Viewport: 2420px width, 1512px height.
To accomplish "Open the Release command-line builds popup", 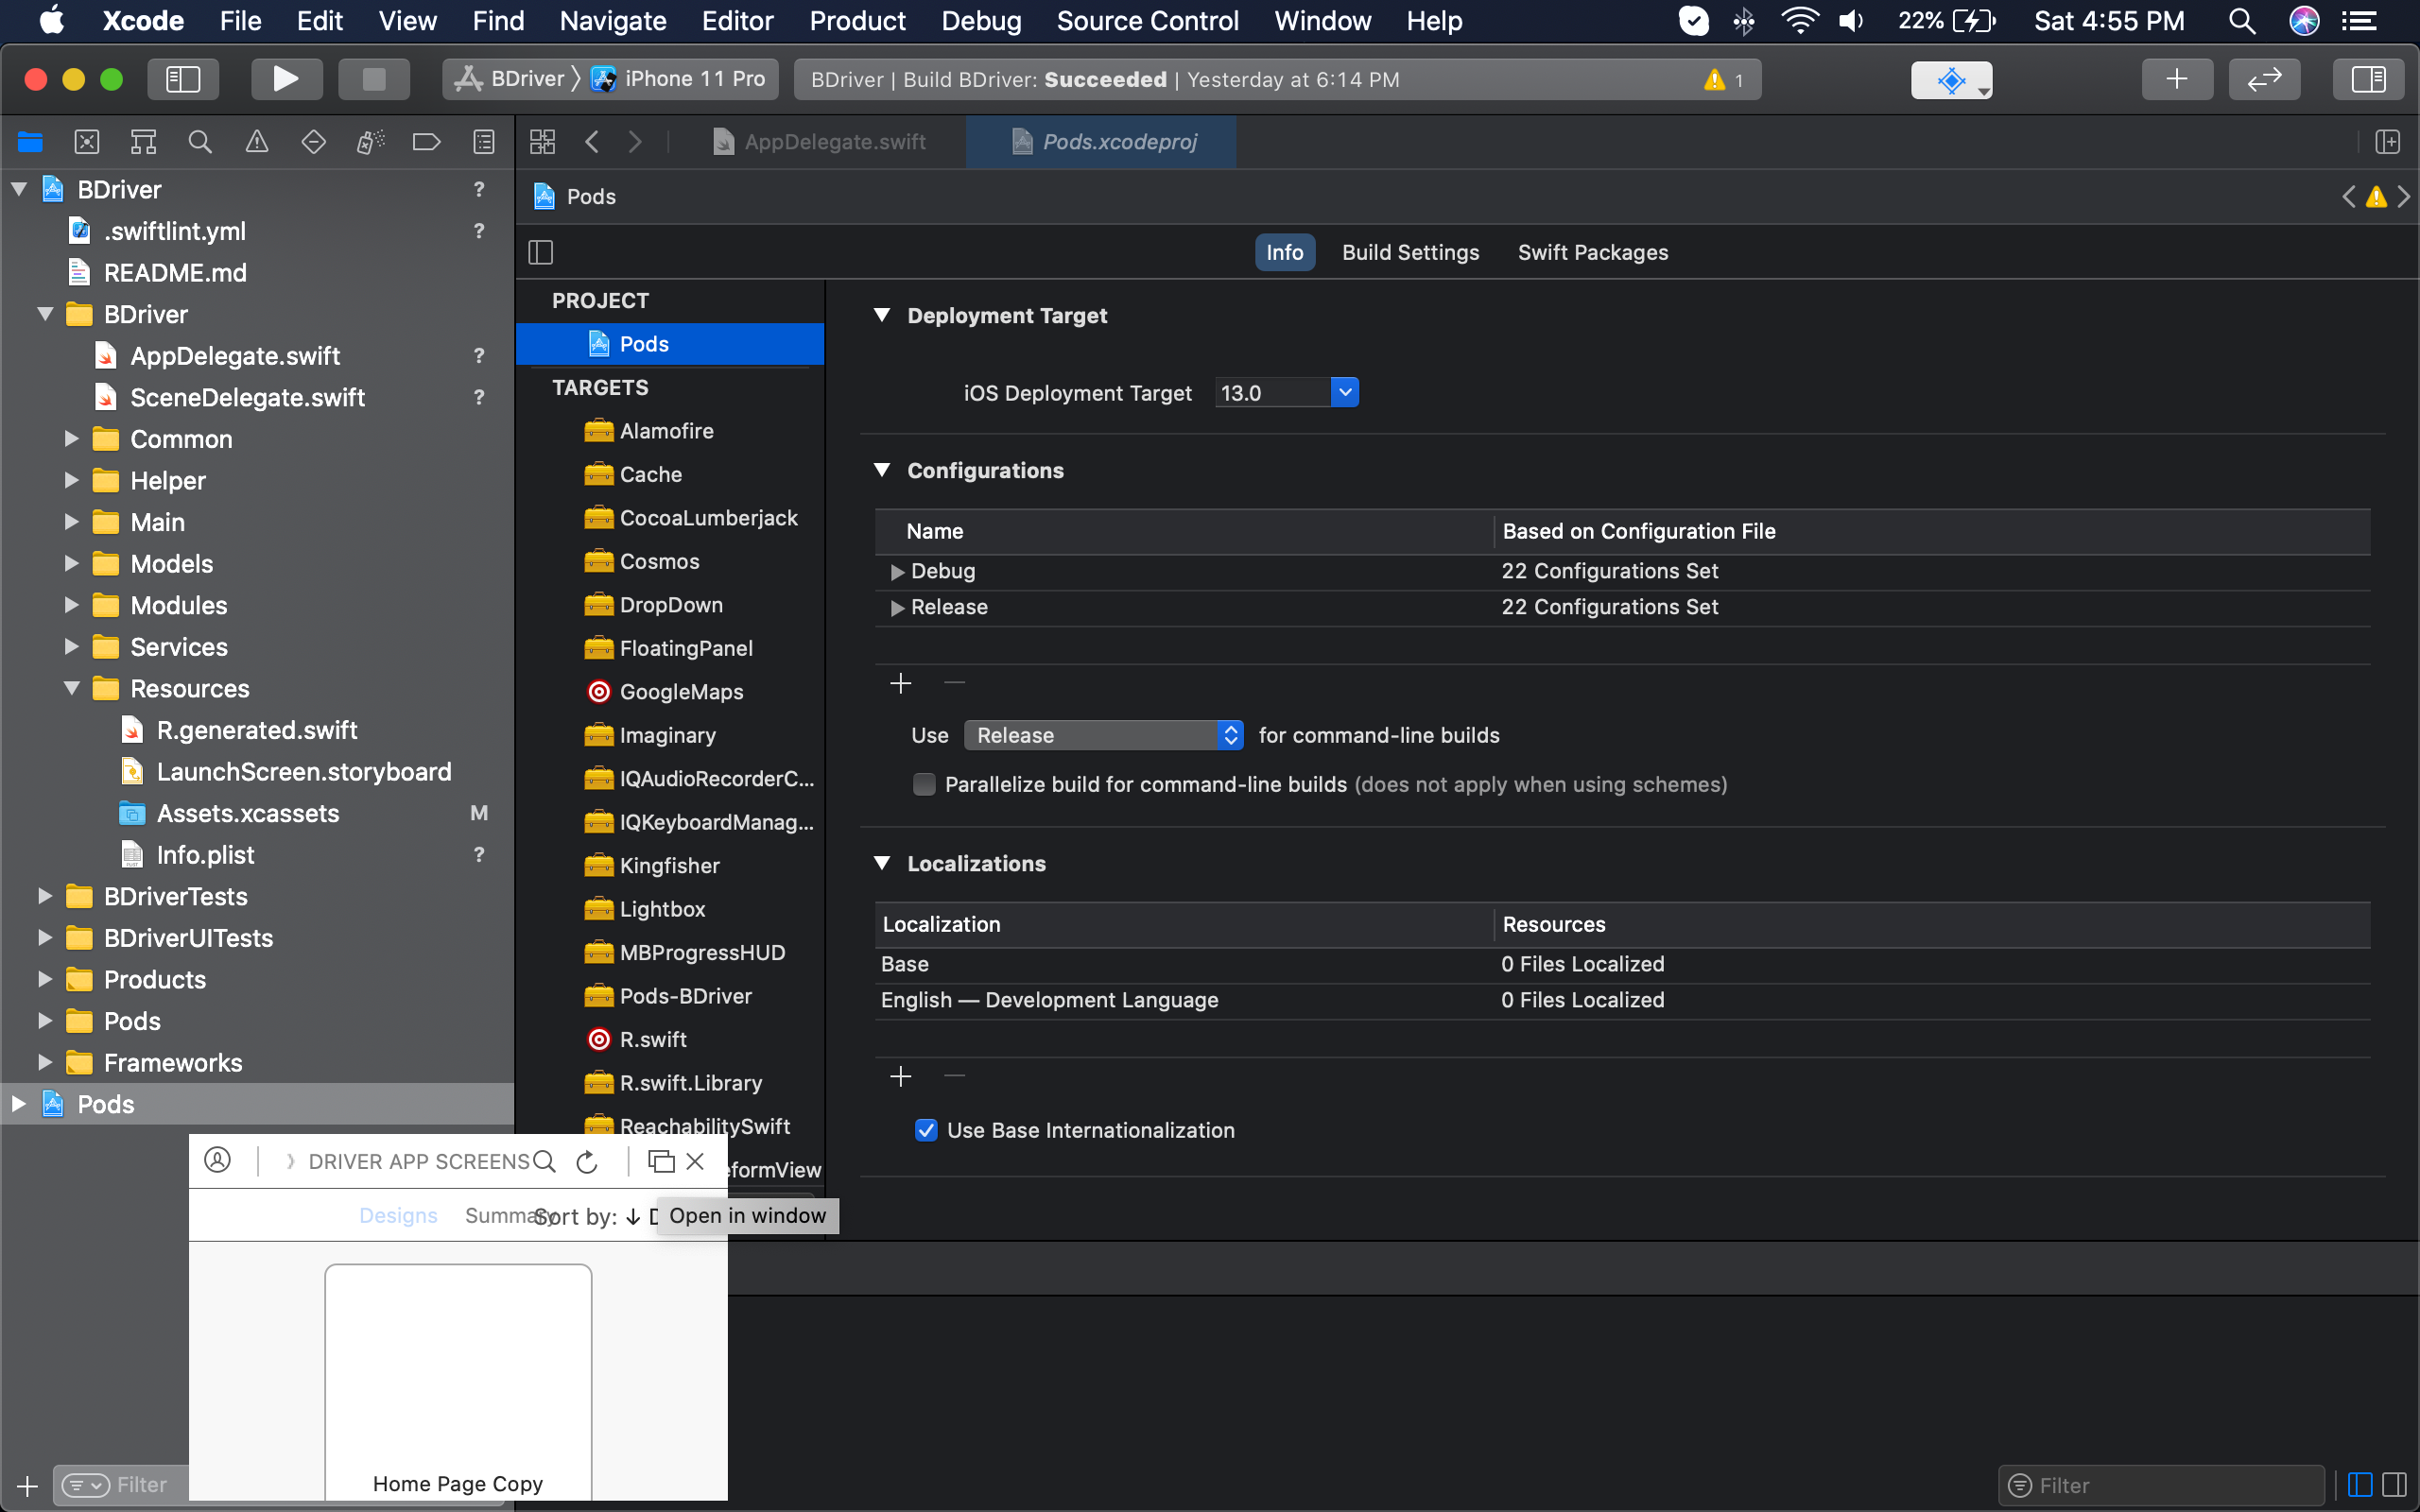I will pyautogui.click(x=1104, y=735).
